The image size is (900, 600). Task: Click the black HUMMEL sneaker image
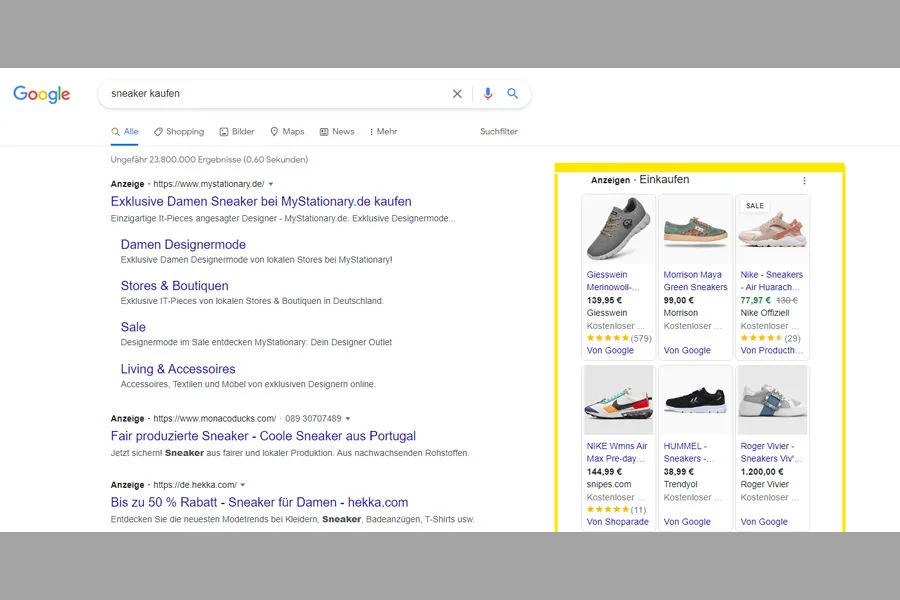[695, 400]
